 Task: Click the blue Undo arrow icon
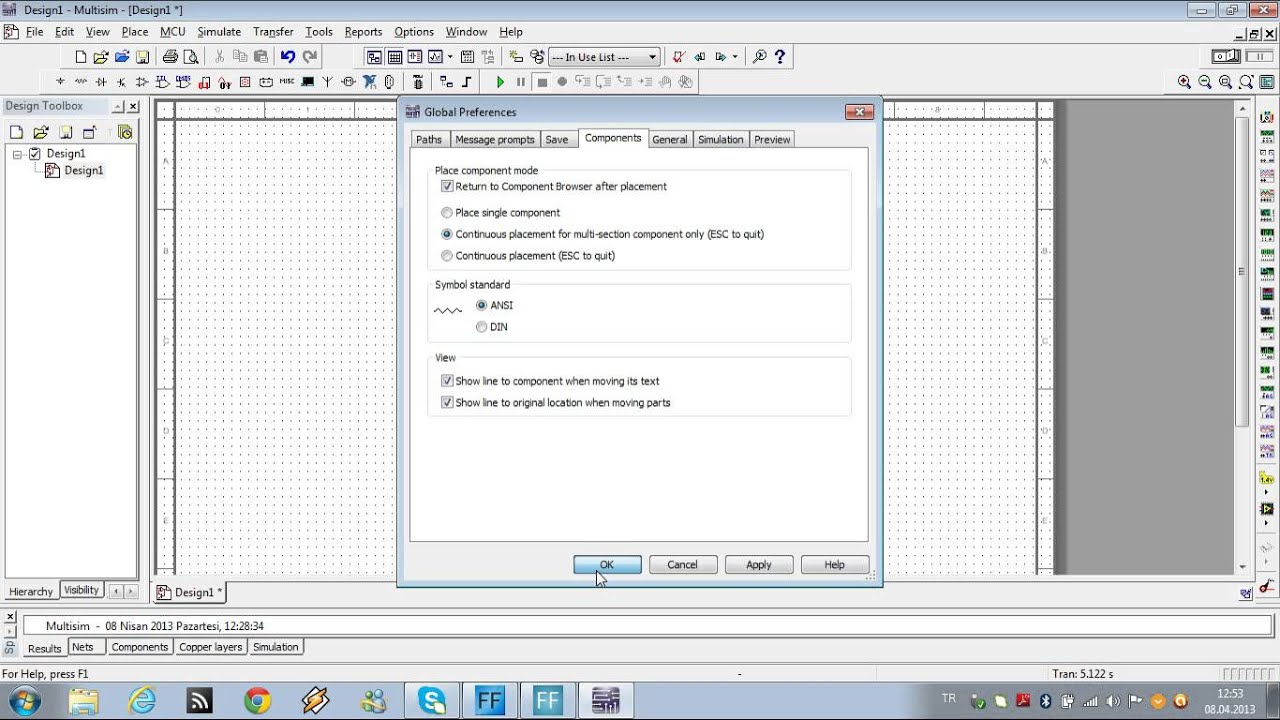(288, 57)
